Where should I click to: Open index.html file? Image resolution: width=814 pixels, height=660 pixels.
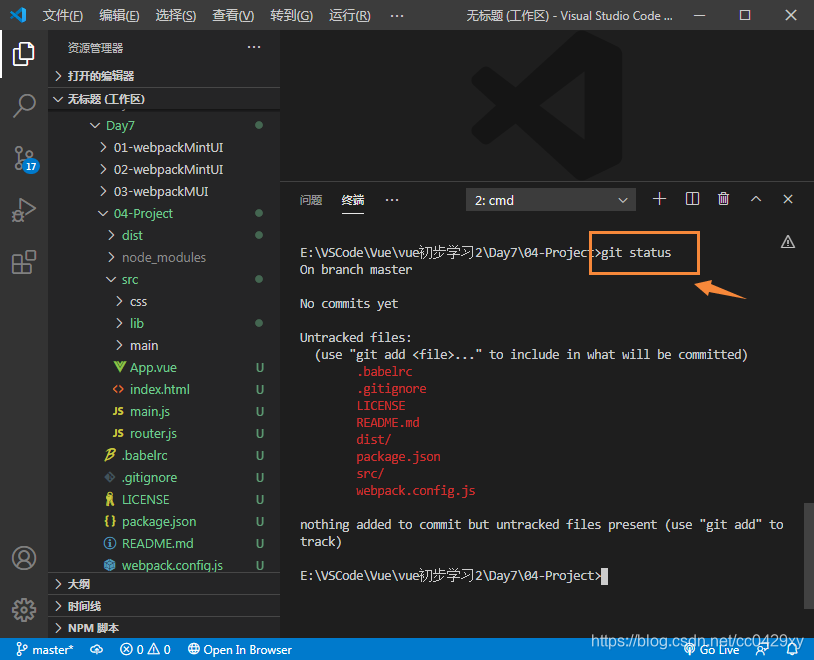click(x=164, y=389)
